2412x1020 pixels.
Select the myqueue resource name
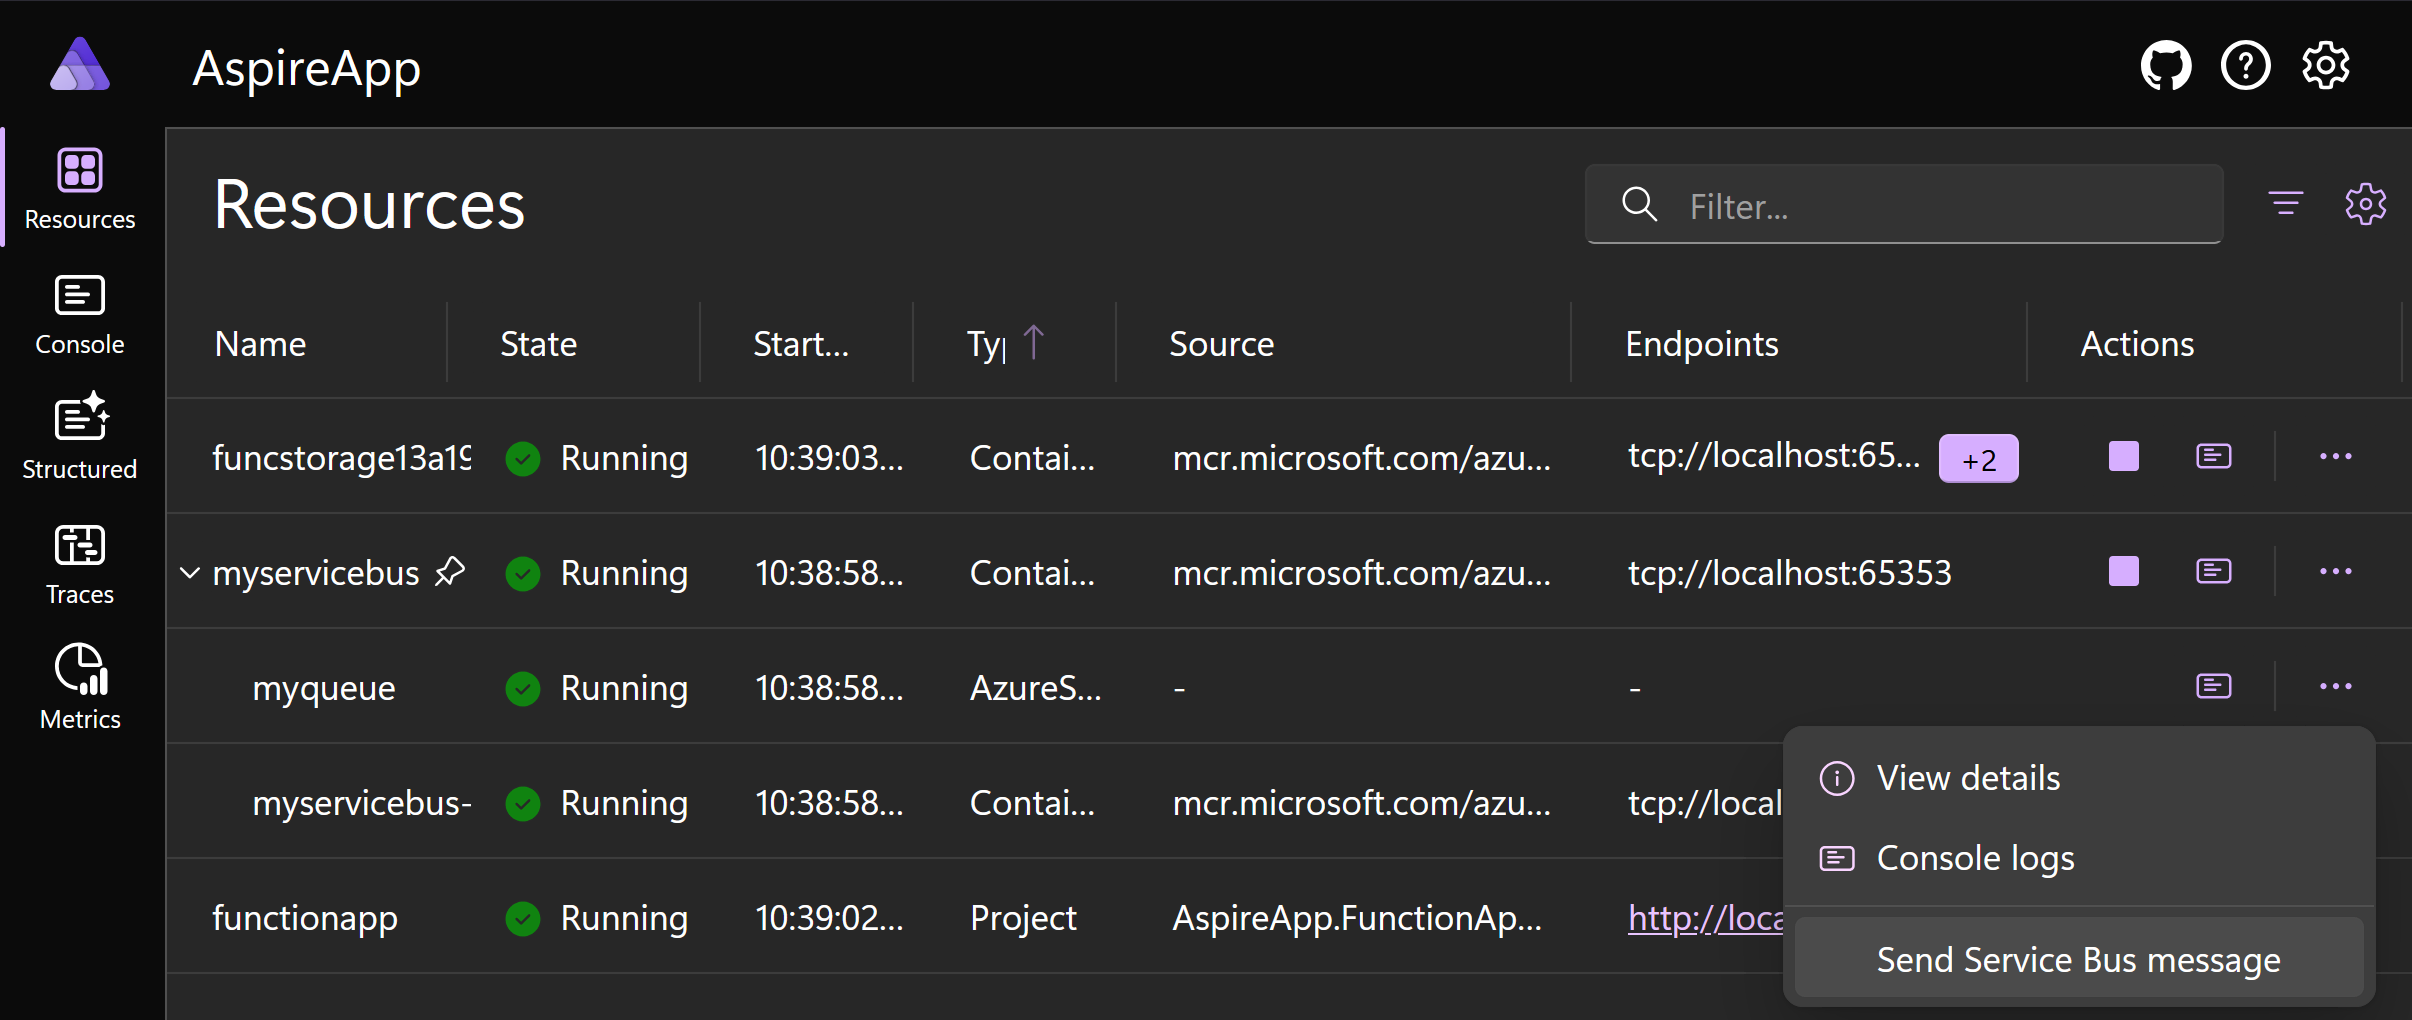click(x=324, y=688)
